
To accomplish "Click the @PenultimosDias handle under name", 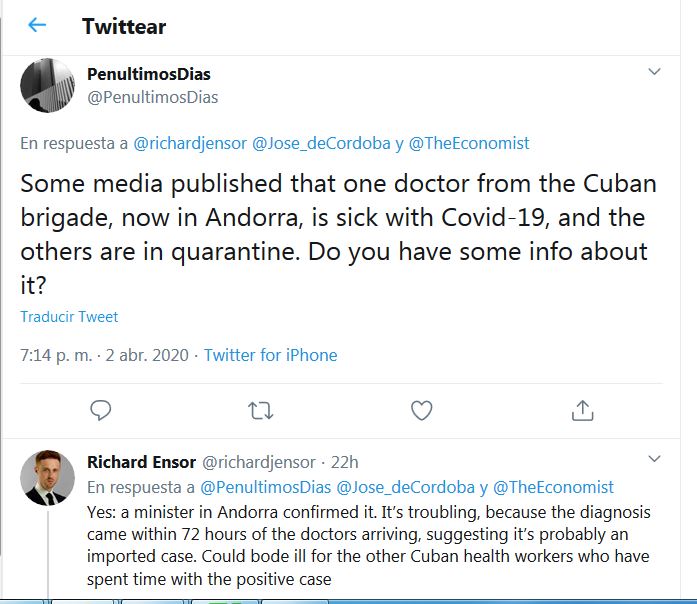I will pyautogui.click(x=152, y=97).
